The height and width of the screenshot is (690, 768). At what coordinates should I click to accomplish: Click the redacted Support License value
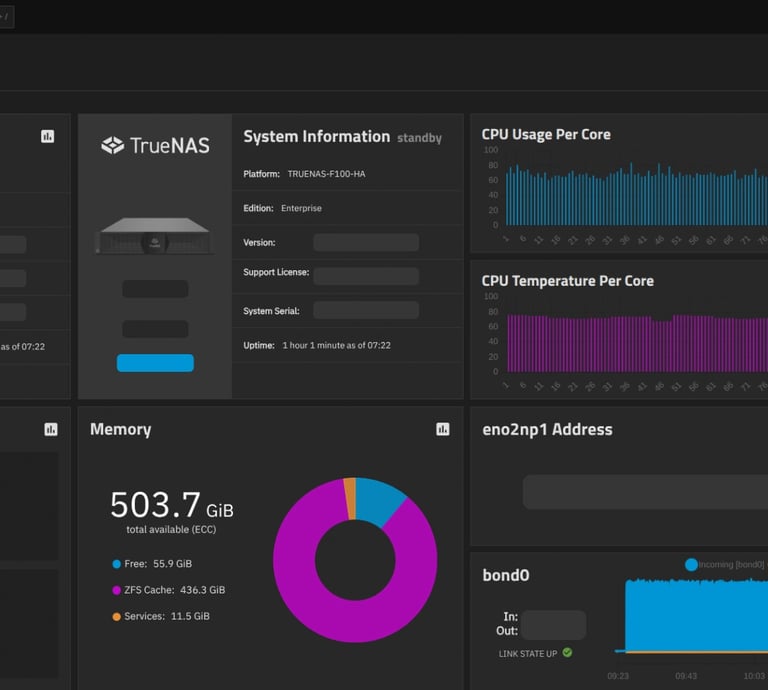tap(366, 276)
